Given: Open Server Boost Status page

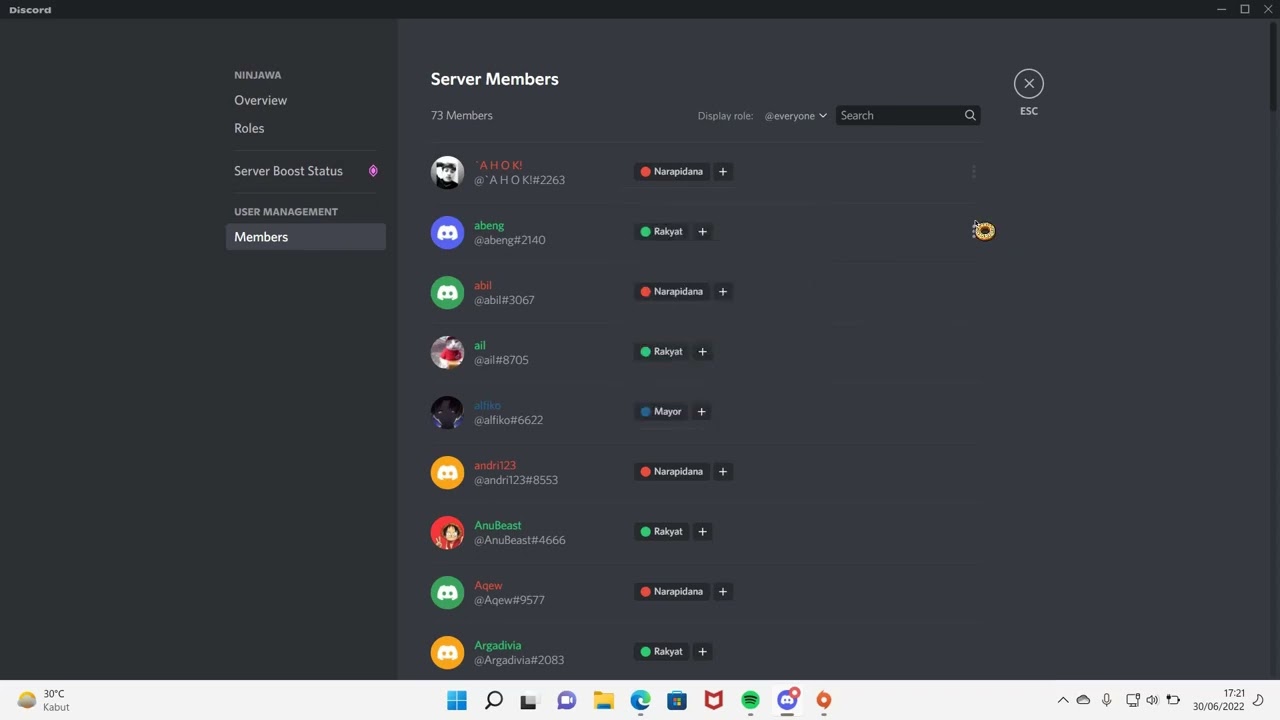Looking at the screenshot, I should [x=305, y=171].
